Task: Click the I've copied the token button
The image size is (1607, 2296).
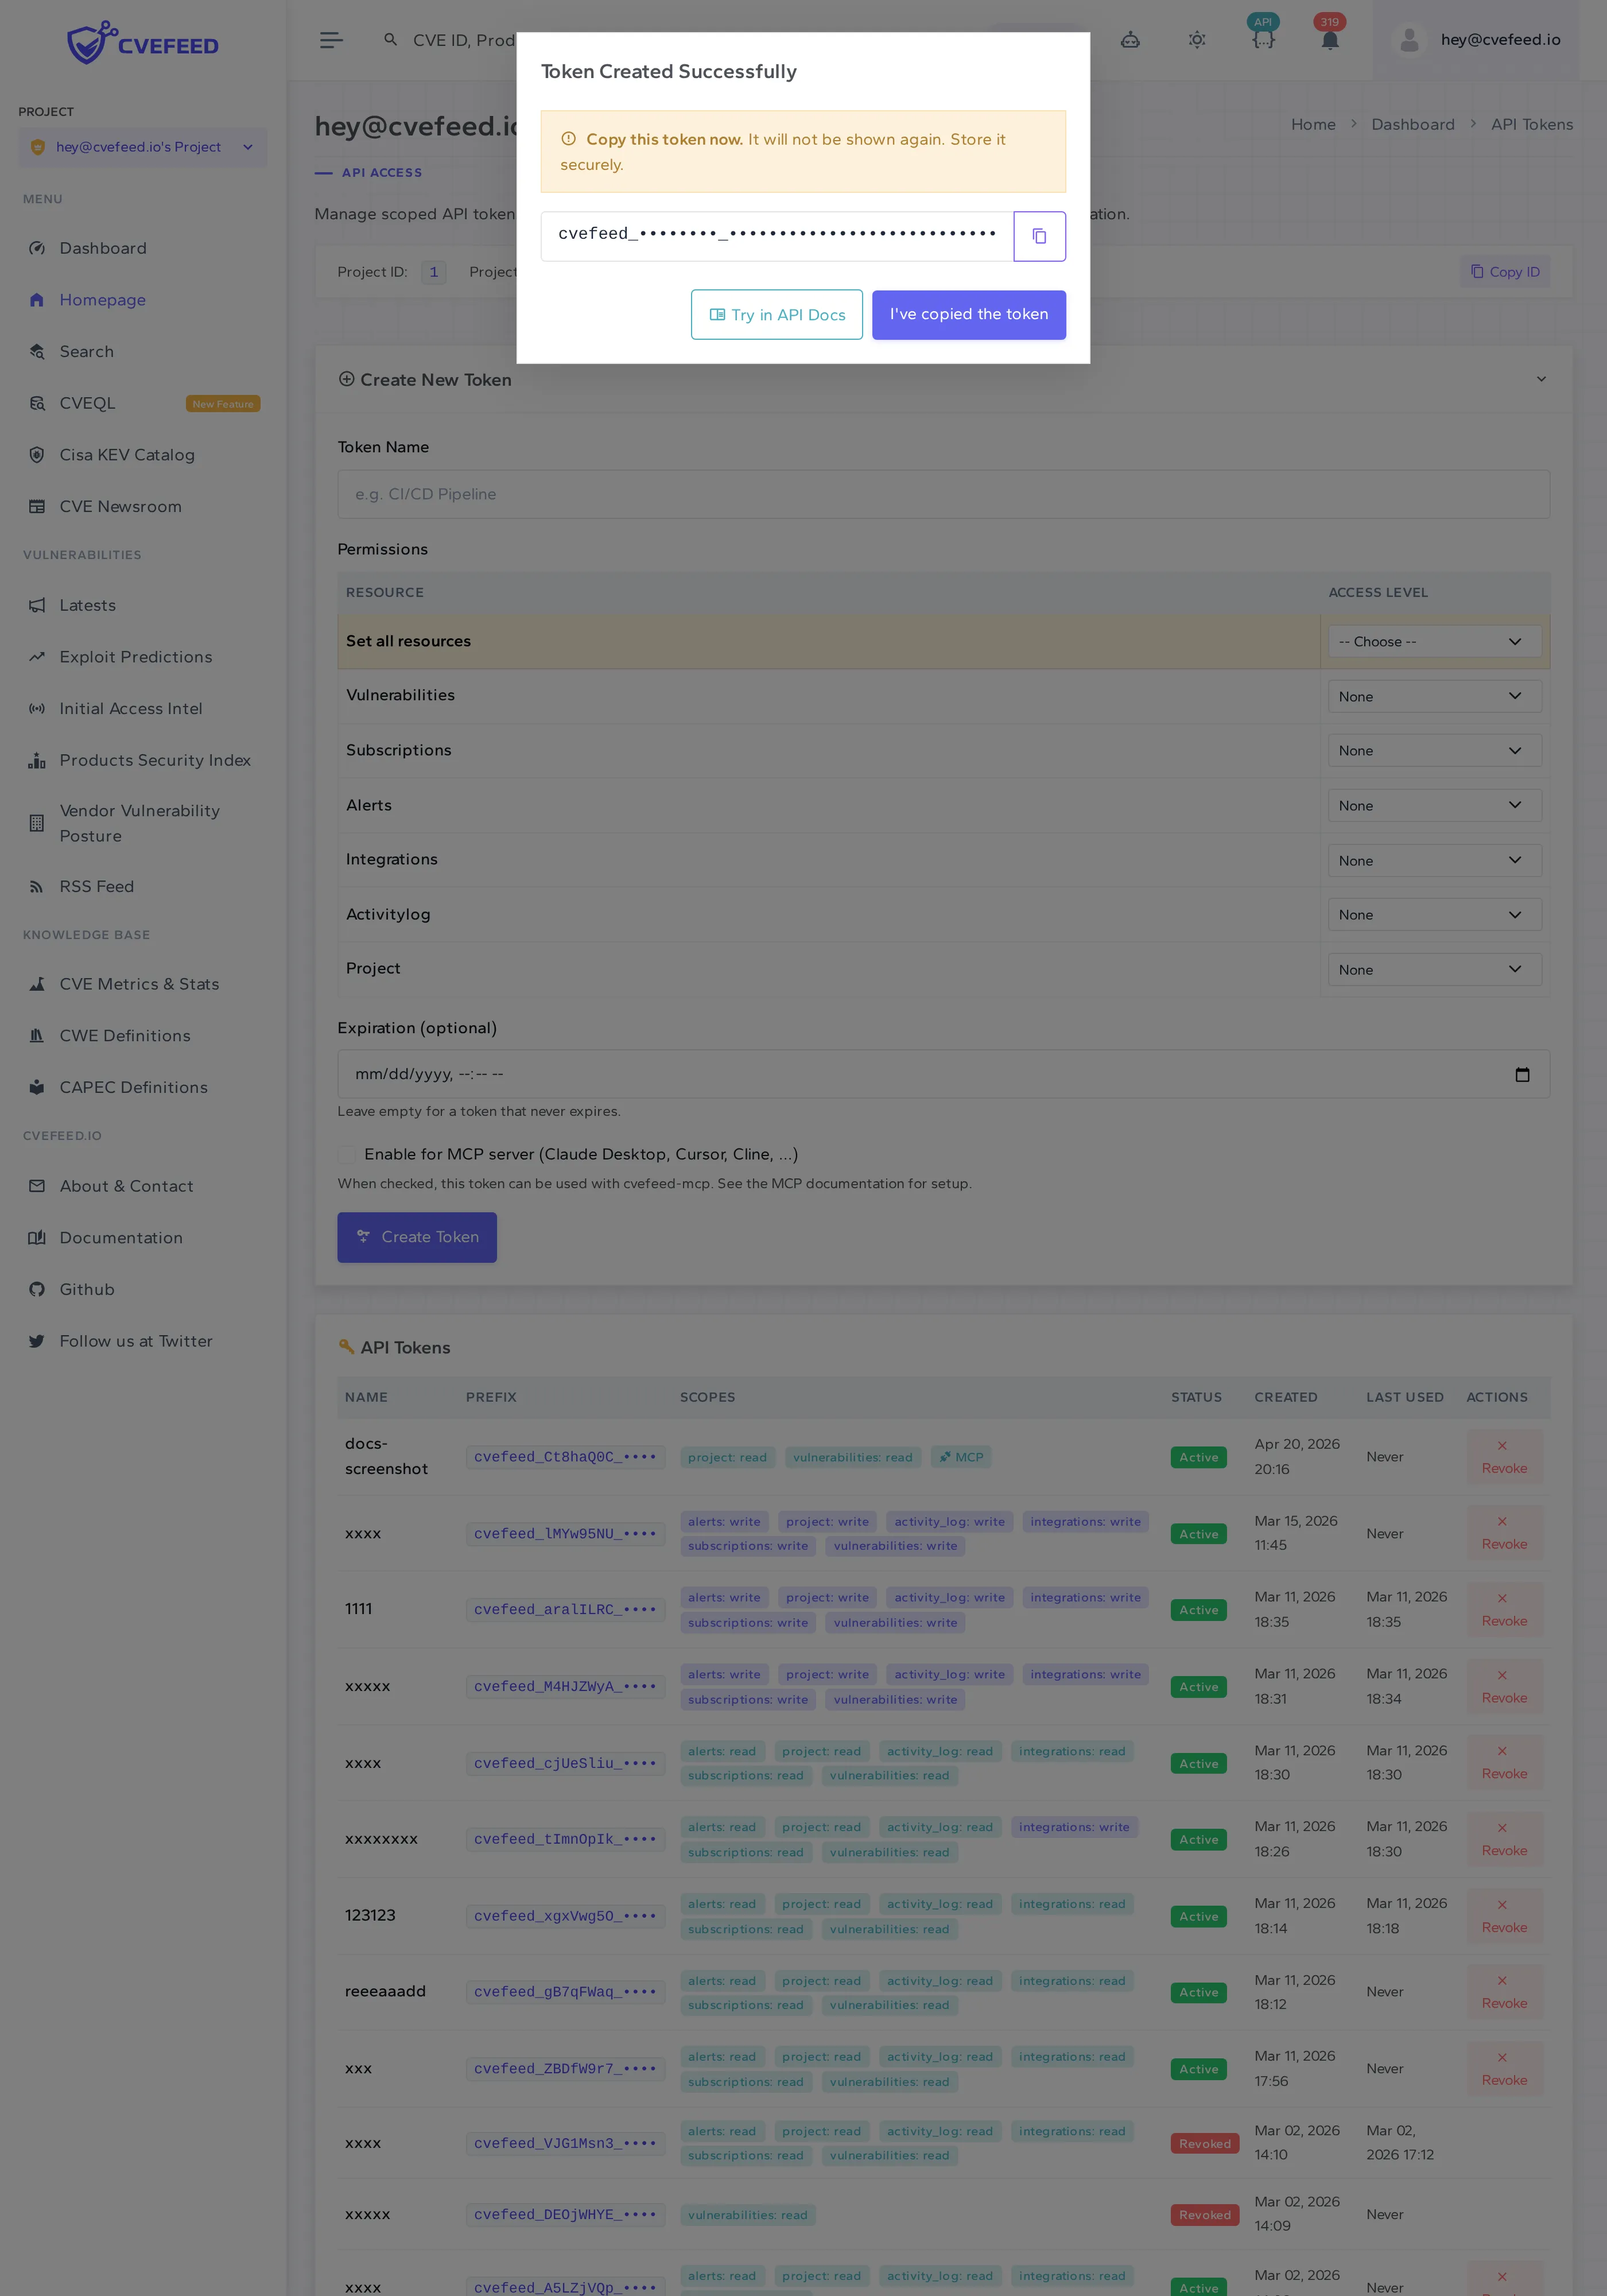Action: (x=968, y=314)
